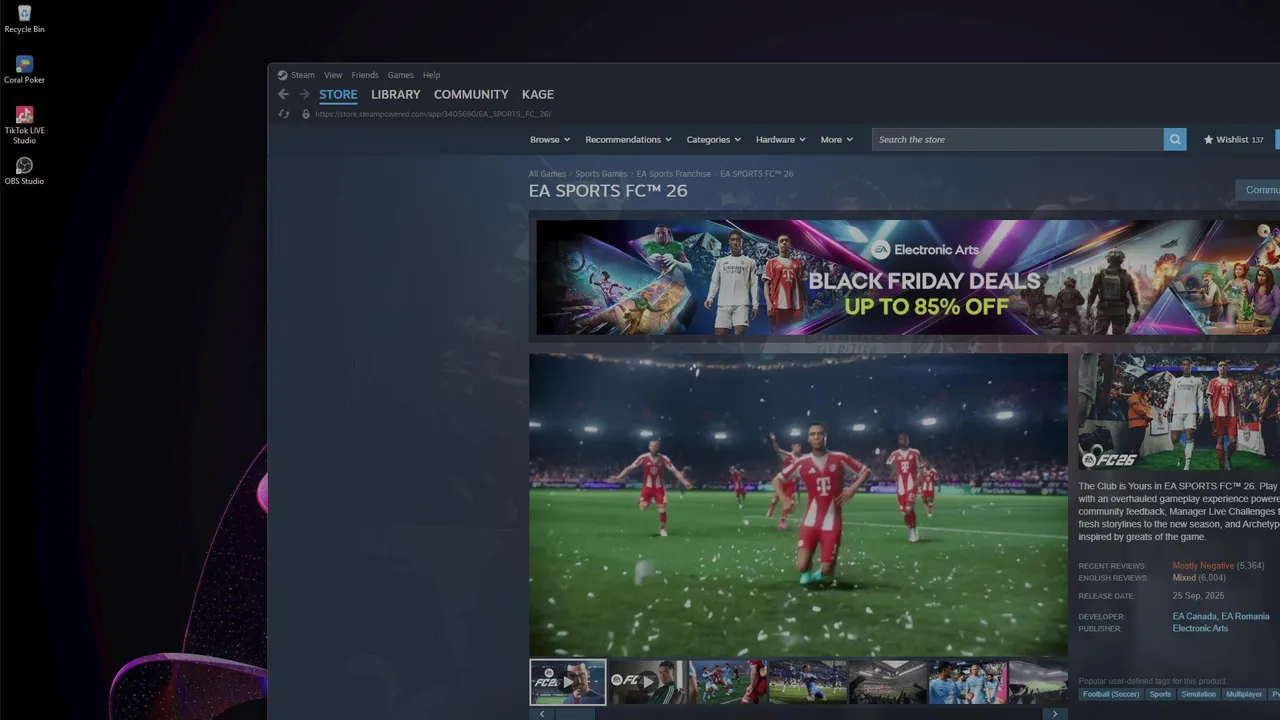Expand the Browse dropdown

550,140
